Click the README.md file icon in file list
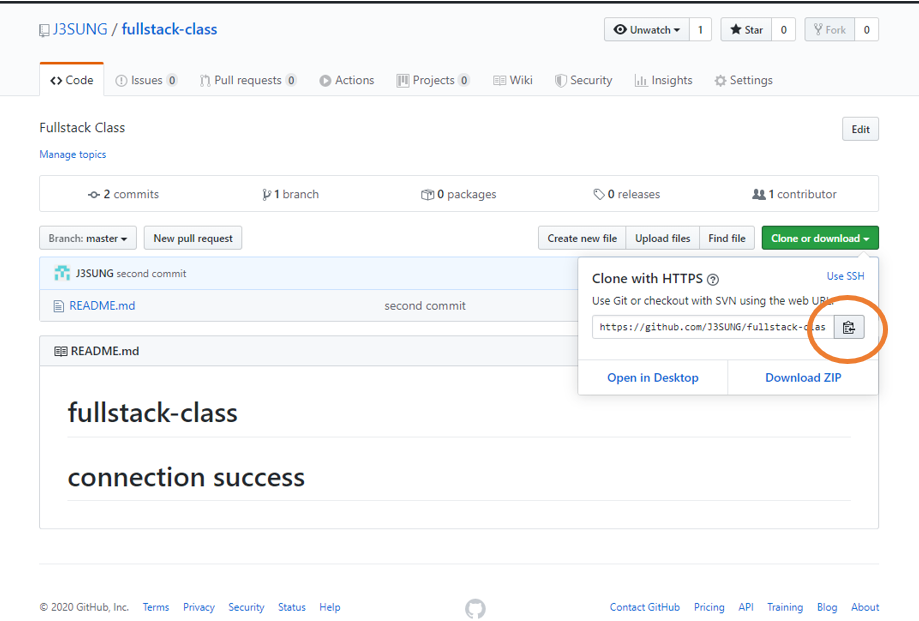This screenshot has height=621, width=919. pyautogui.click(x=59, y=306)
